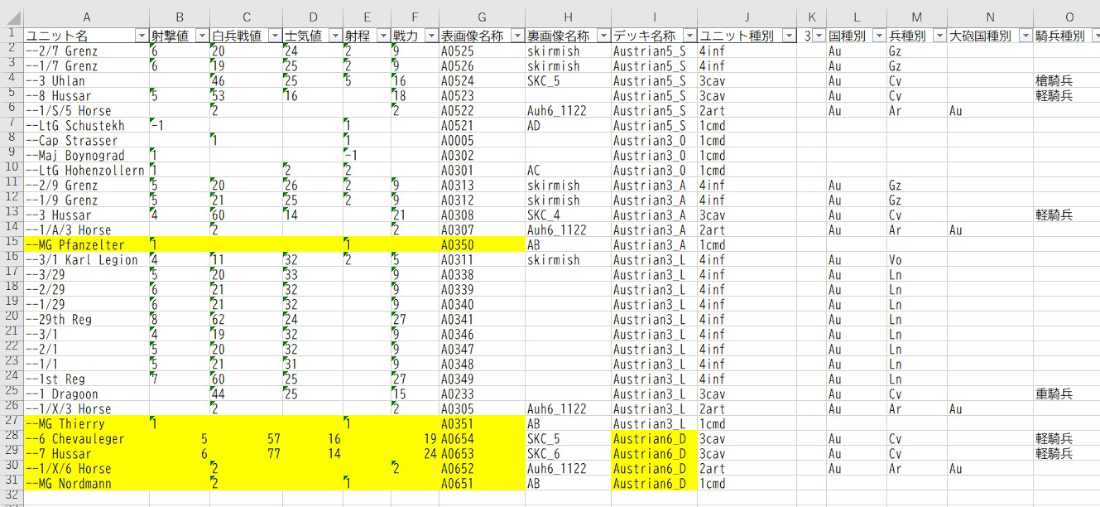Select the --29th Reg cell

pyautogui.click(x=85, y=319)
